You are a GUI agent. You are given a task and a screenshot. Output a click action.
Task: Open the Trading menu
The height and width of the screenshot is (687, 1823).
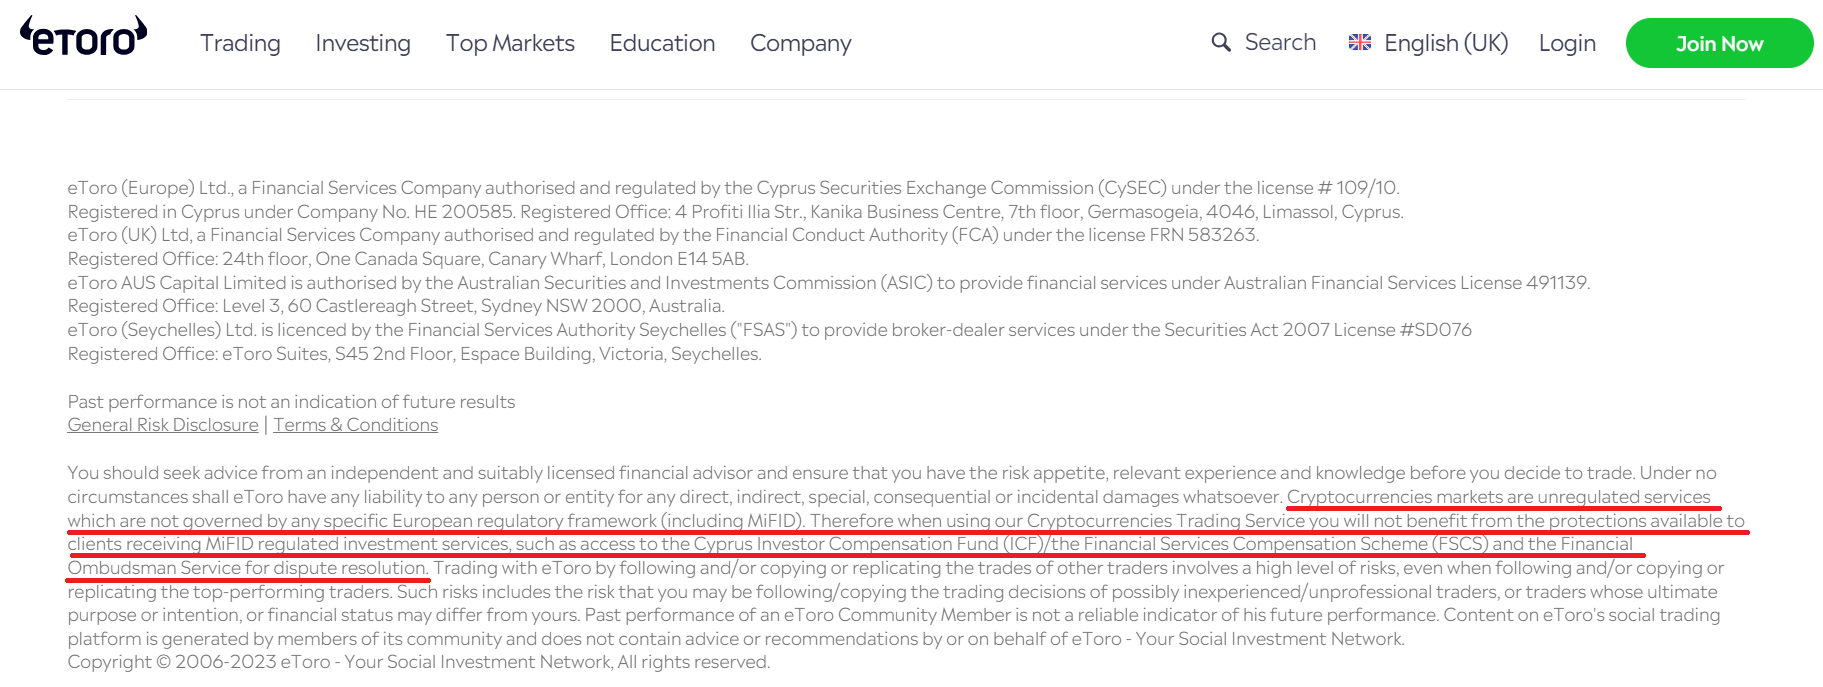pyautogui.click(x=240, y=43)
